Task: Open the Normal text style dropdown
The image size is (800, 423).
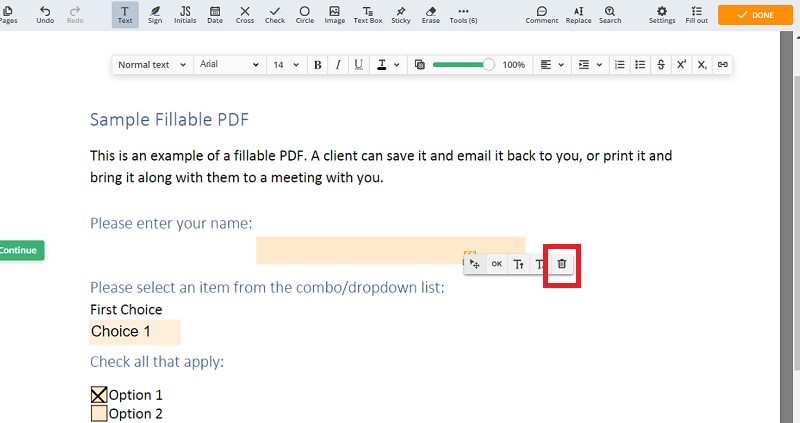Action: tap(152, 65)
